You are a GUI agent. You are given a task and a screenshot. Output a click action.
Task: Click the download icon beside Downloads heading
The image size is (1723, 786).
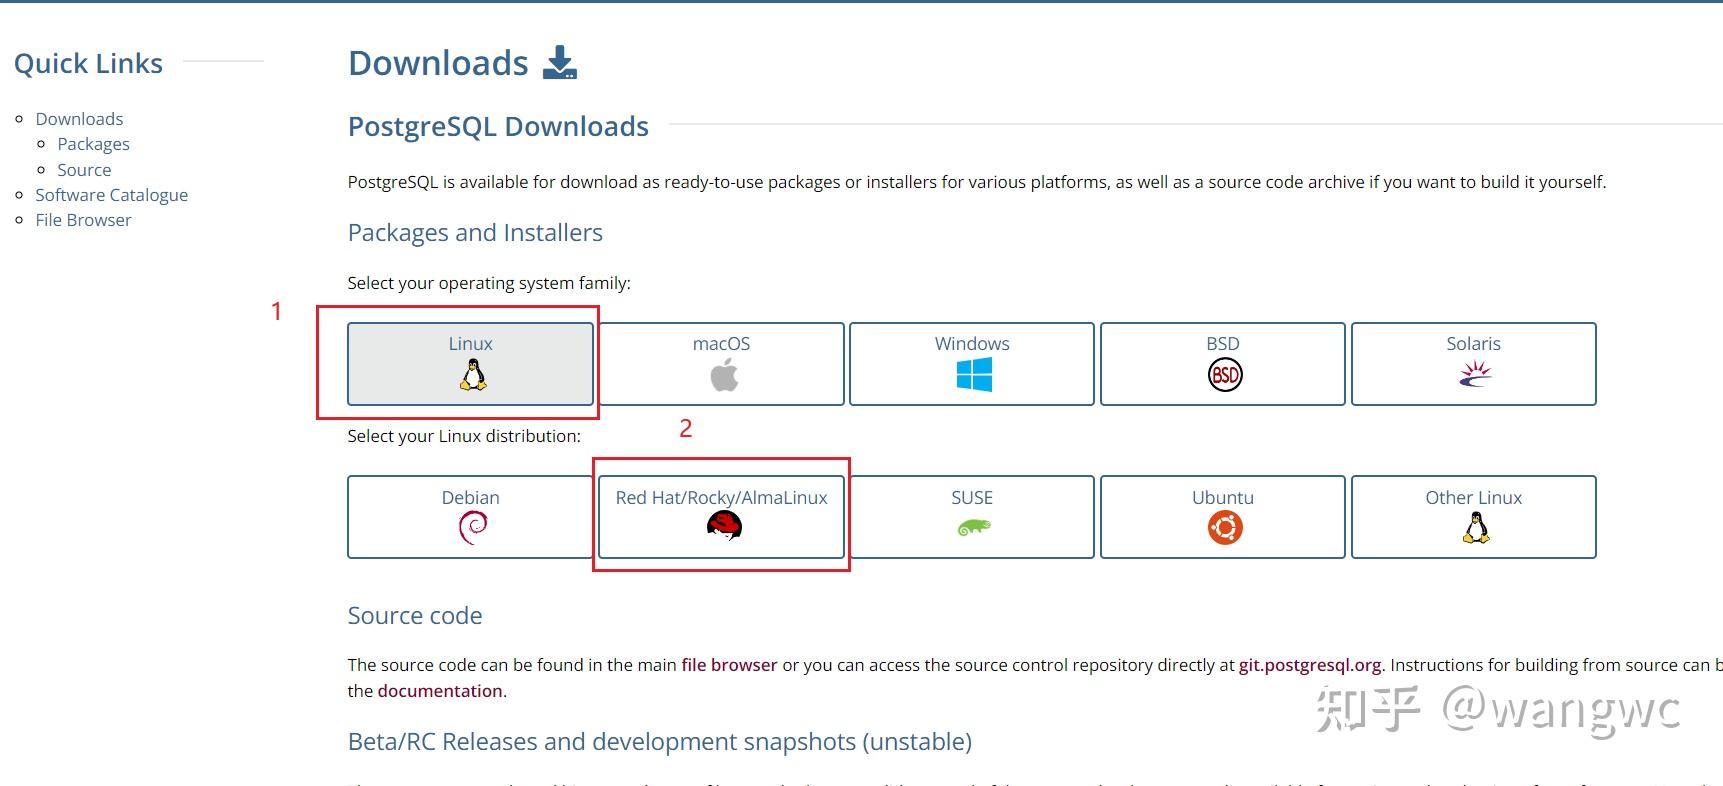click(560, 62)
